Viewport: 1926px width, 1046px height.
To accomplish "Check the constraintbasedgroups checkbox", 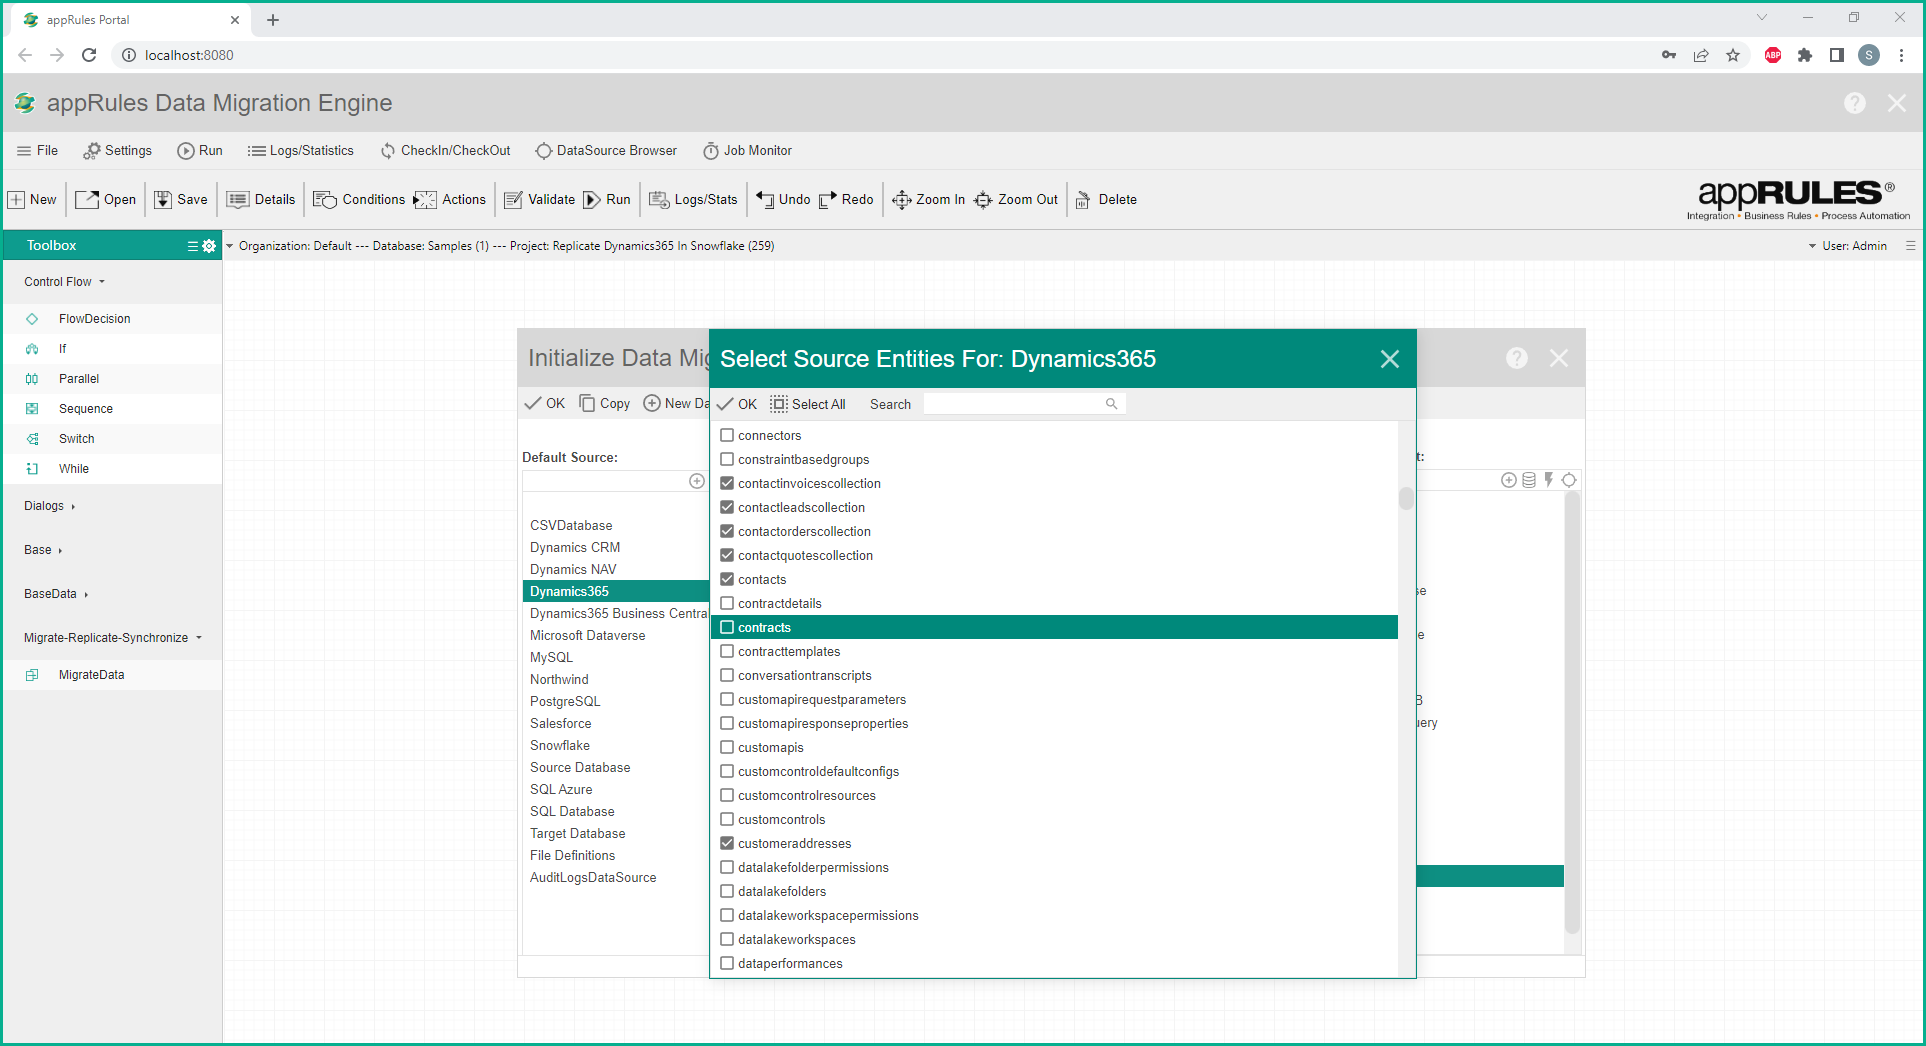I will [x=727, y=459].
